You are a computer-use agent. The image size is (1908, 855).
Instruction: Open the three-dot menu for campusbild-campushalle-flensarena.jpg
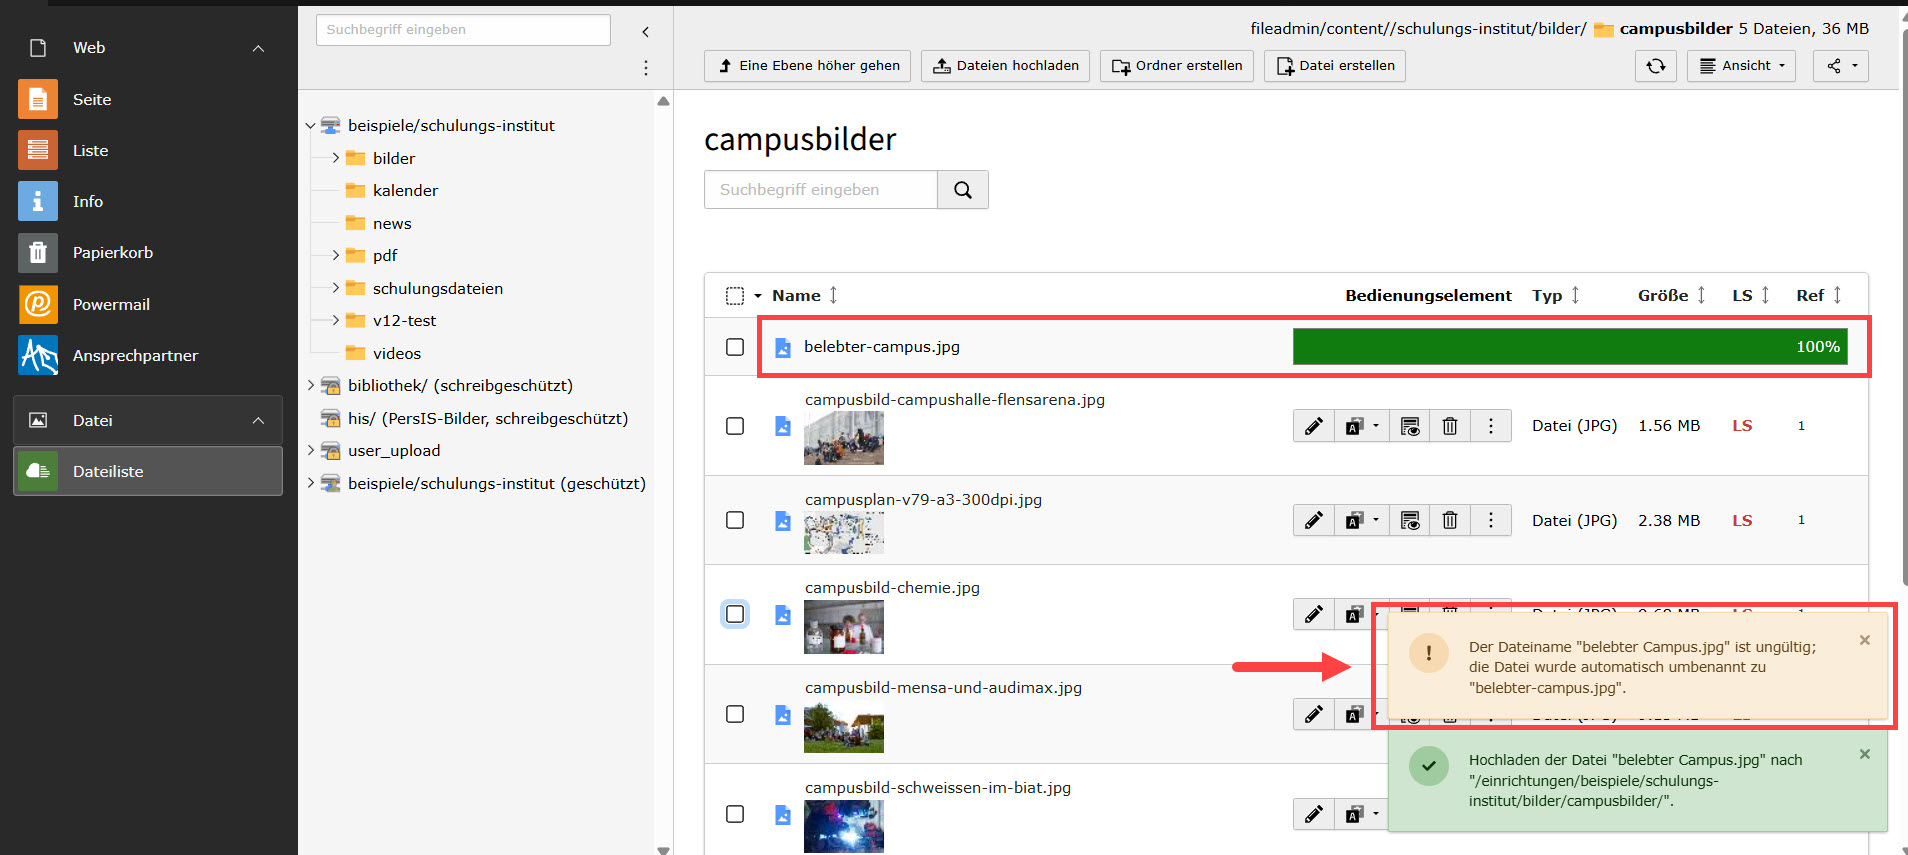click(x=1490, y=426)
